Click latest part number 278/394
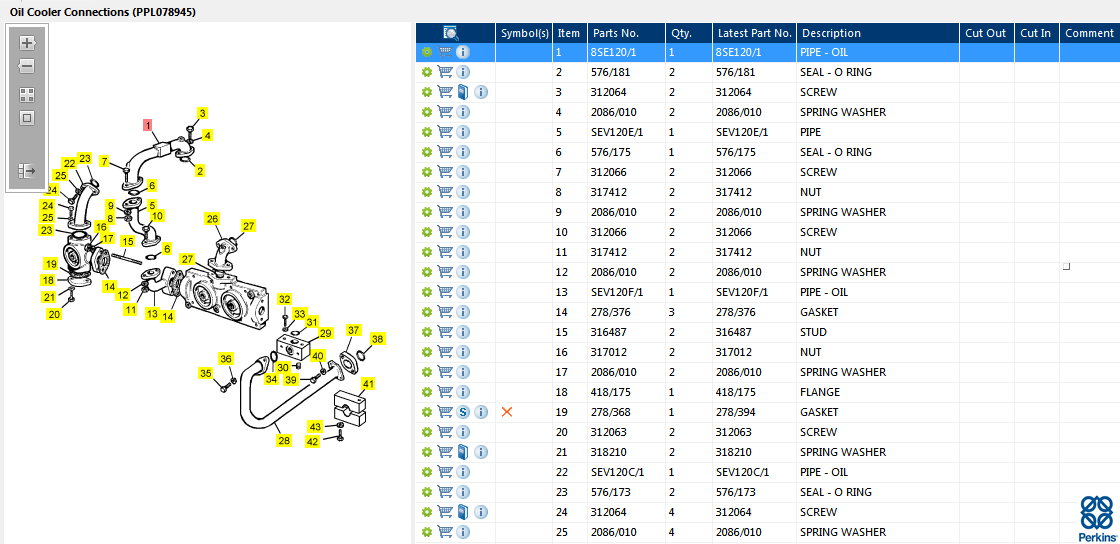This screenshot has height=544, width=1120. point(736,412)
